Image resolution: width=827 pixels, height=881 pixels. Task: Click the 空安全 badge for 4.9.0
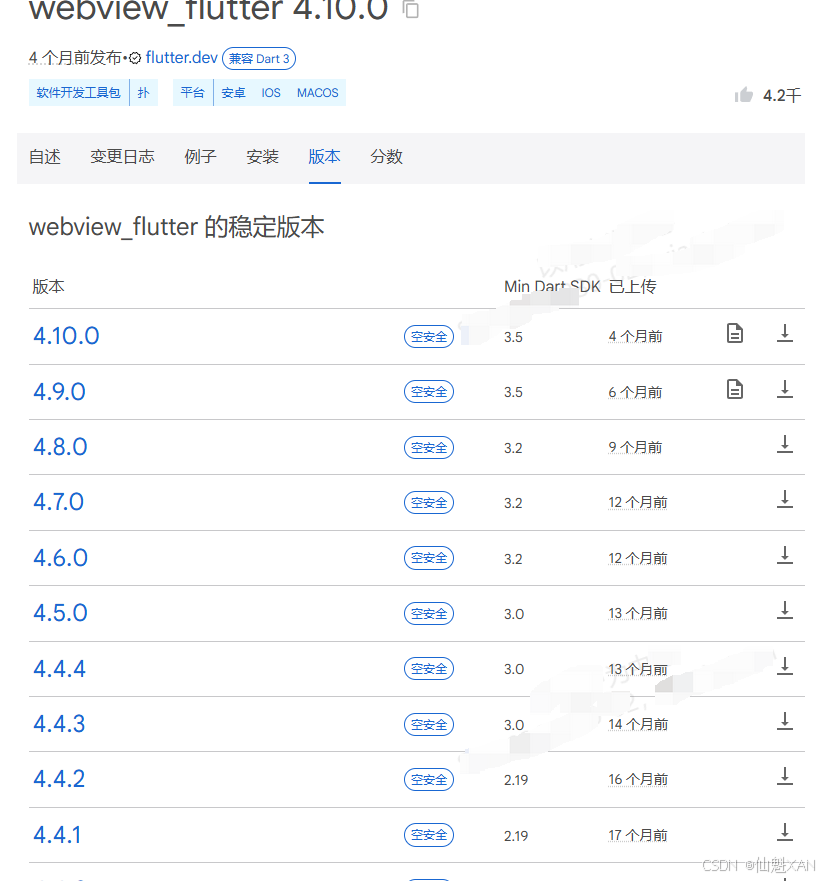pos(429,392)
